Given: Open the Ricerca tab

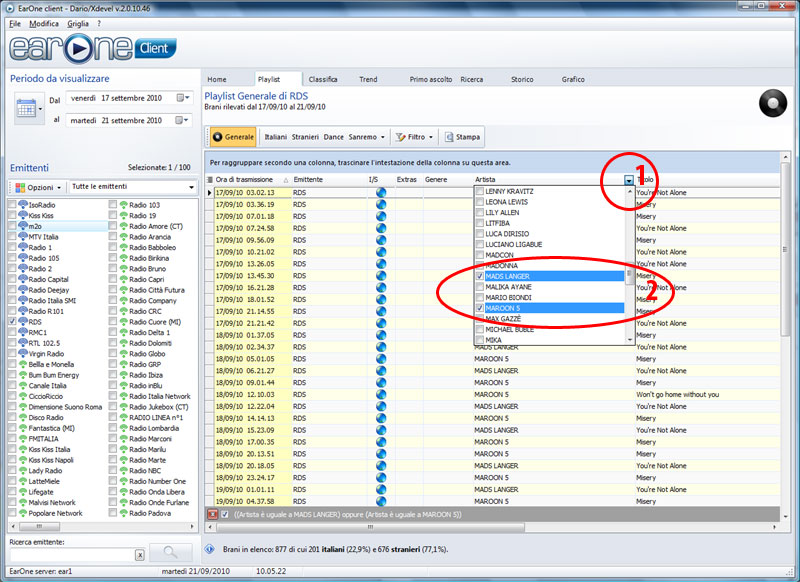Looking at the screenshot, I should (471, 79).
